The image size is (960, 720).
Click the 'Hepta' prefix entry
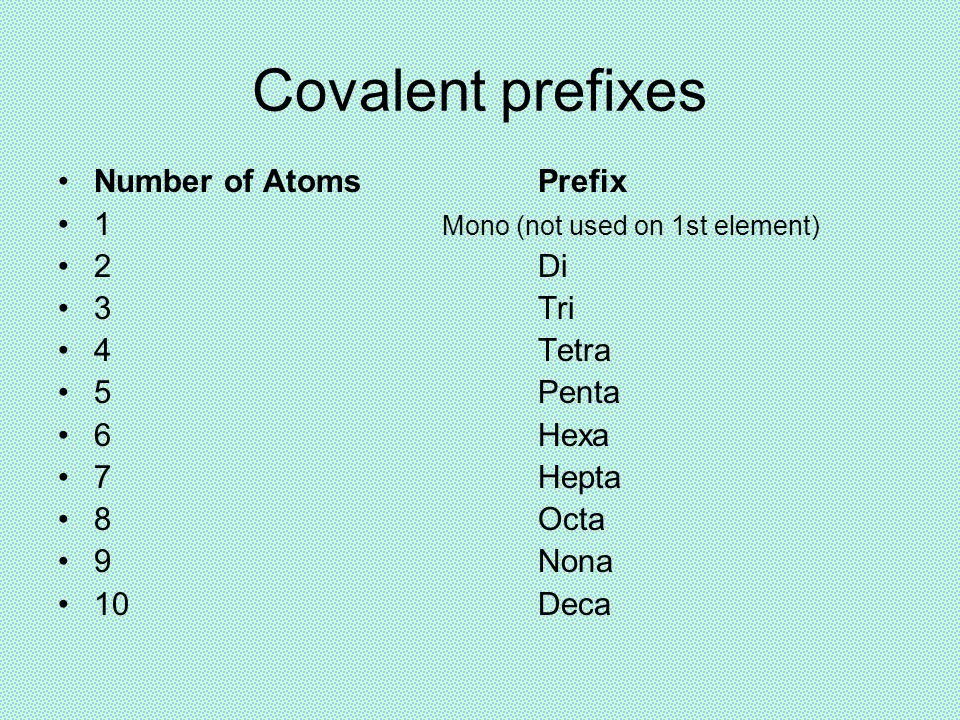pos(579,478)
